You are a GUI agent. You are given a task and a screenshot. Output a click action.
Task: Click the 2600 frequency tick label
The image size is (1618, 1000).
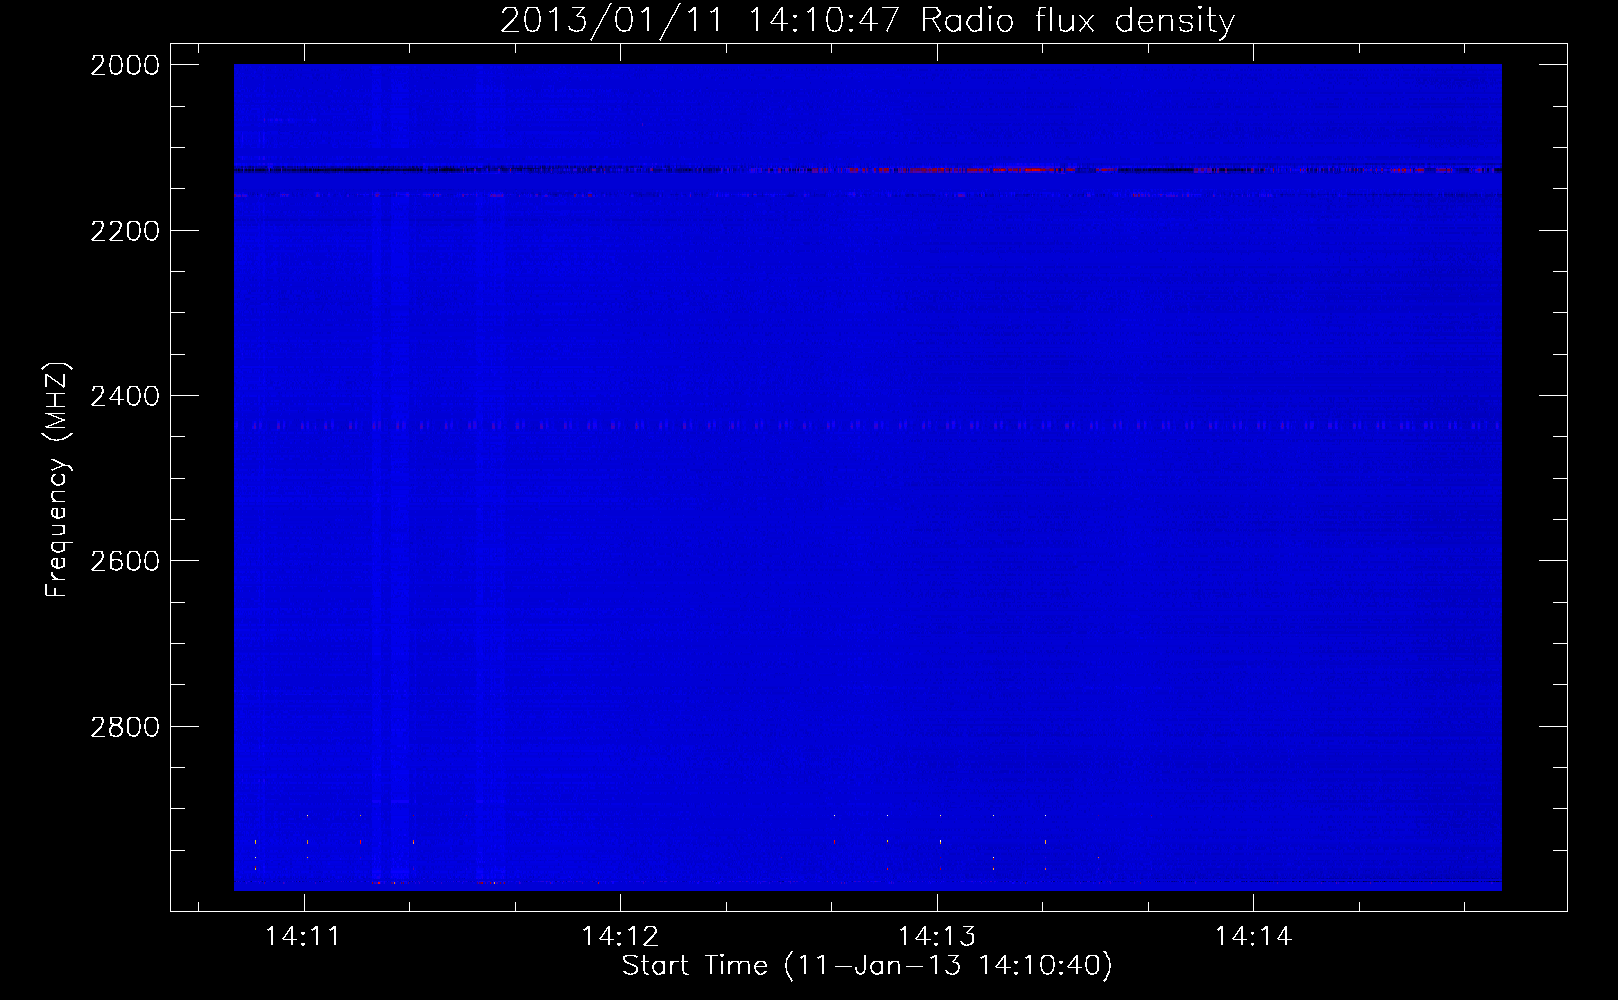[x=125, y=561]
